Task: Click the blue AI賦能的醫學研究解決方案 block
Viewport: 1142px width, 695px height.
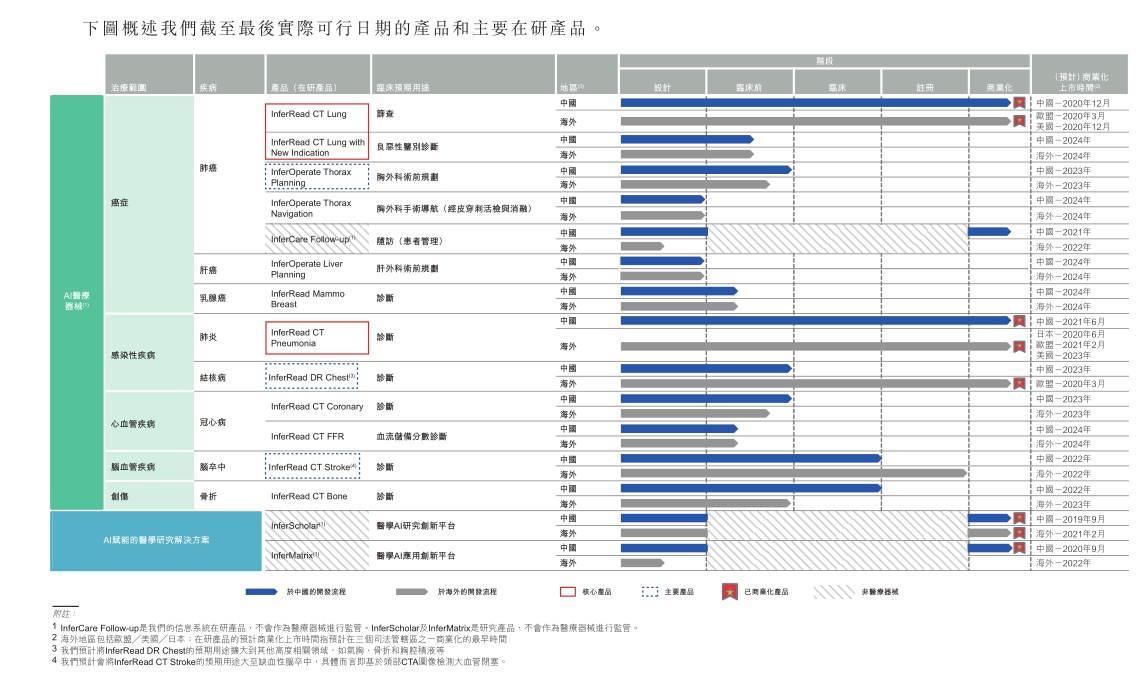Action: (156, 541)
